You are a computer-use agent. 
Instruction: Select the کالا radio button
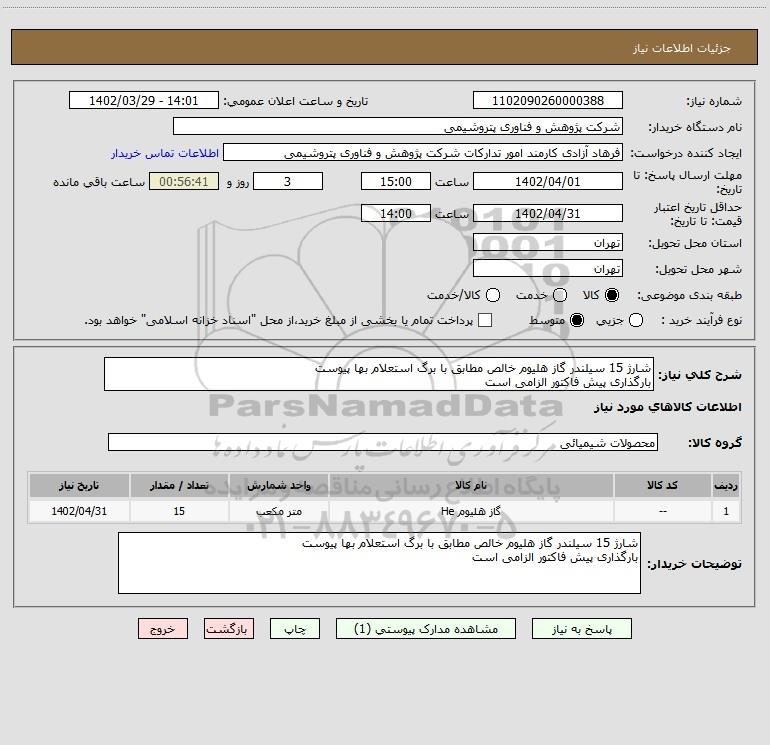pyautogui.click(x=612, y=295)
